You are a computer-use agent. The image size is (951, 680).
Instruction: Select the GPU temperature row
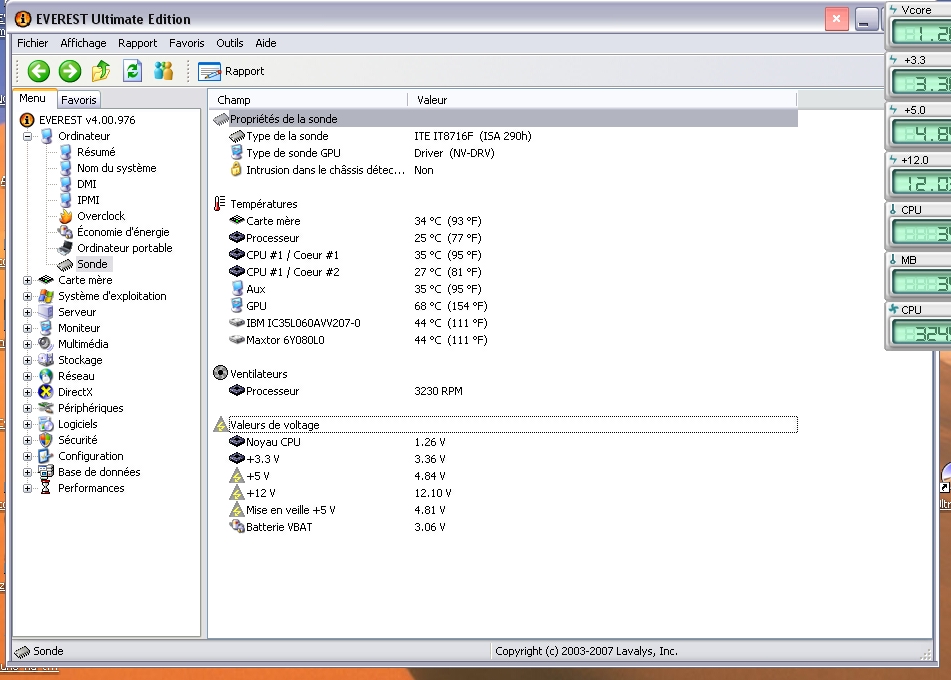point(256,306)
